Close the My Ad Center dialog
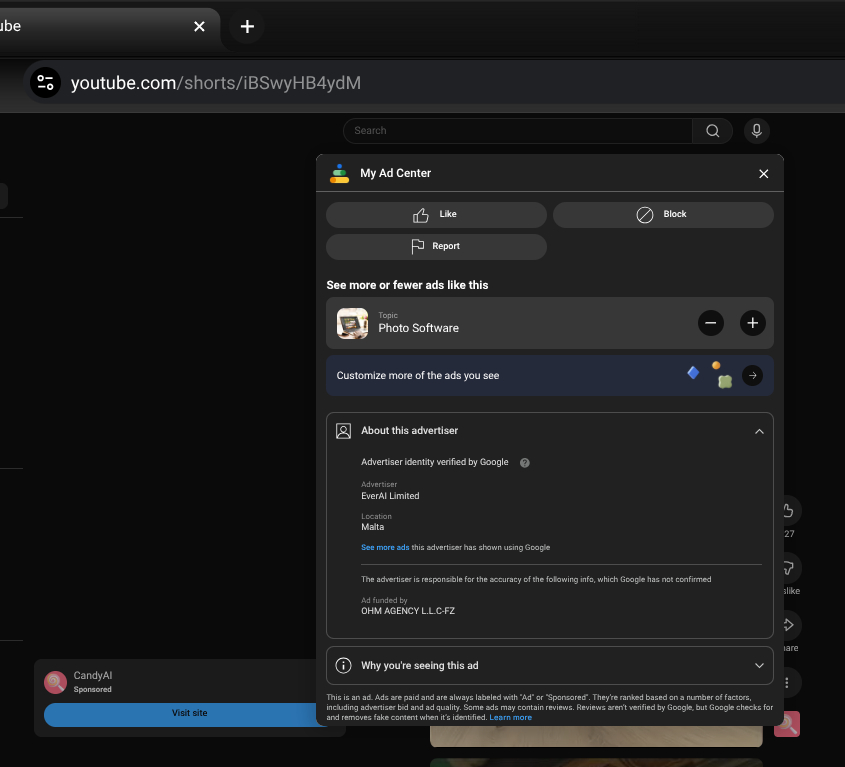The image size is (845, 767). click(x=763, y=174)
